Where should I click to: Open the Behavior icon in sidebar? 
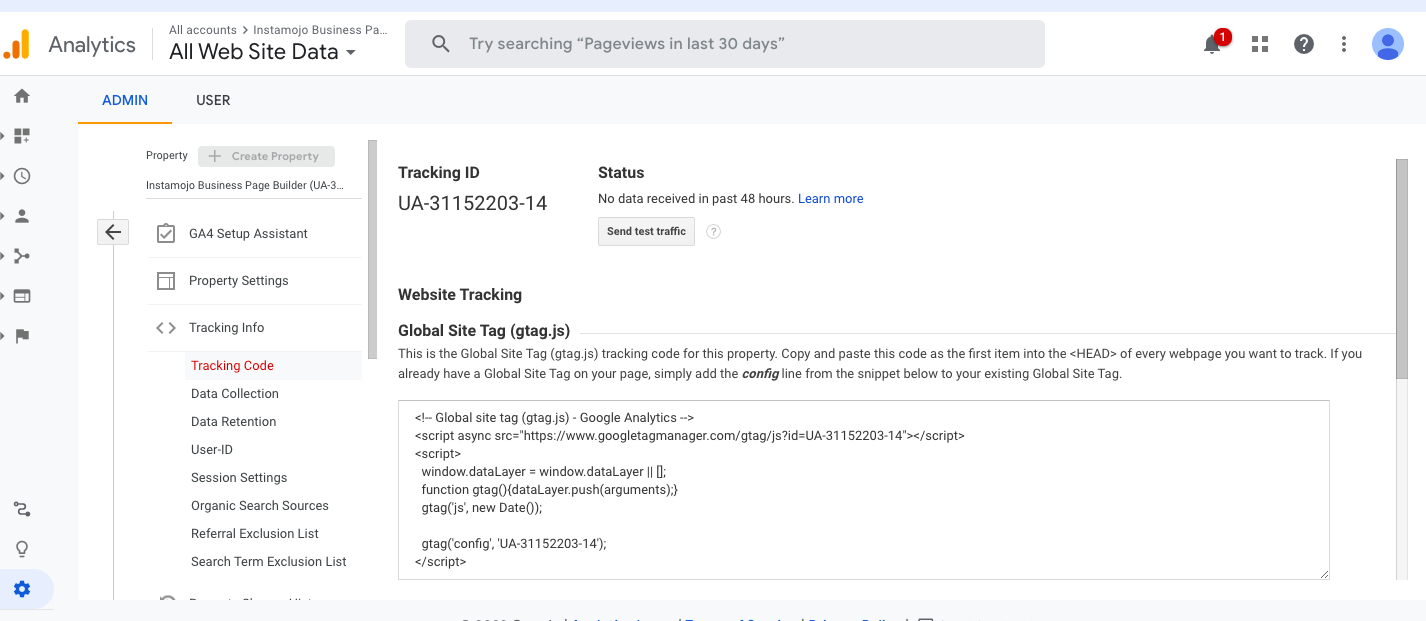22,296
